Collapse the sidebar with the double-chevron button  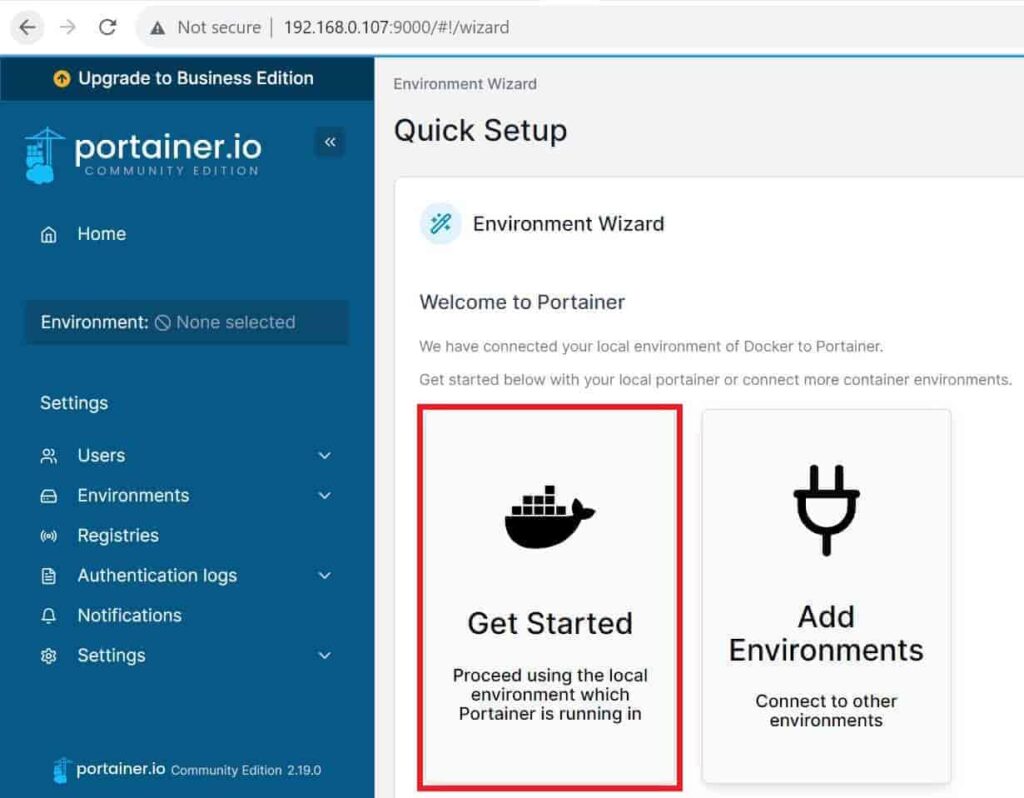tap(330, 142)
